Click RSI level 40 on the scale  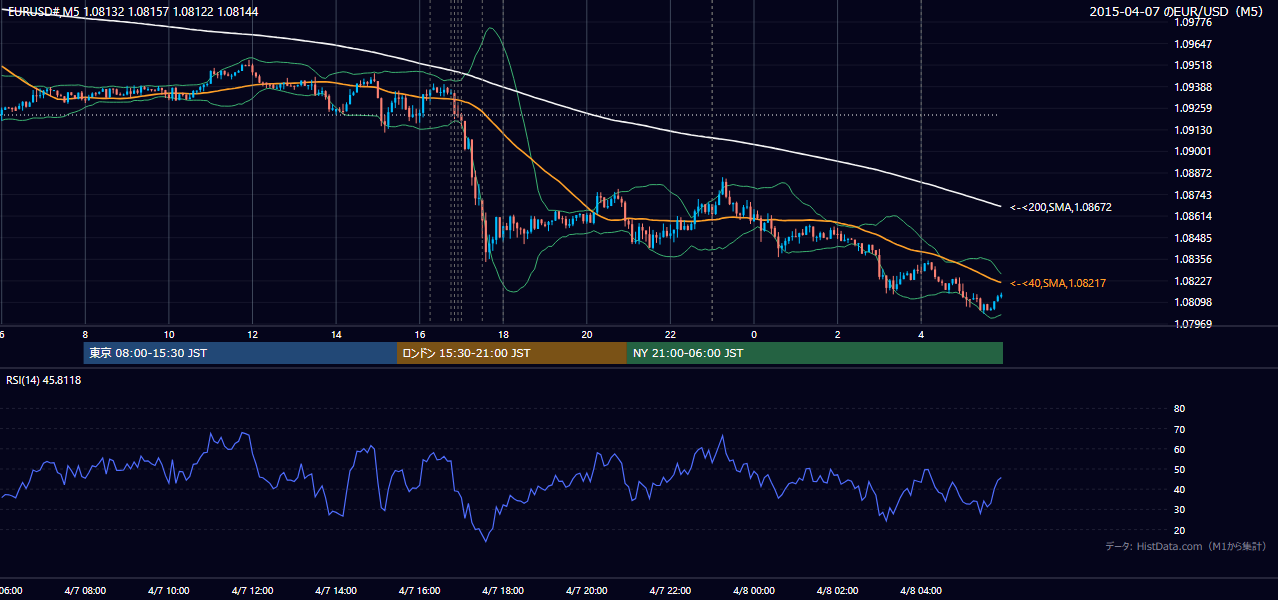(x=1179, y=490)
